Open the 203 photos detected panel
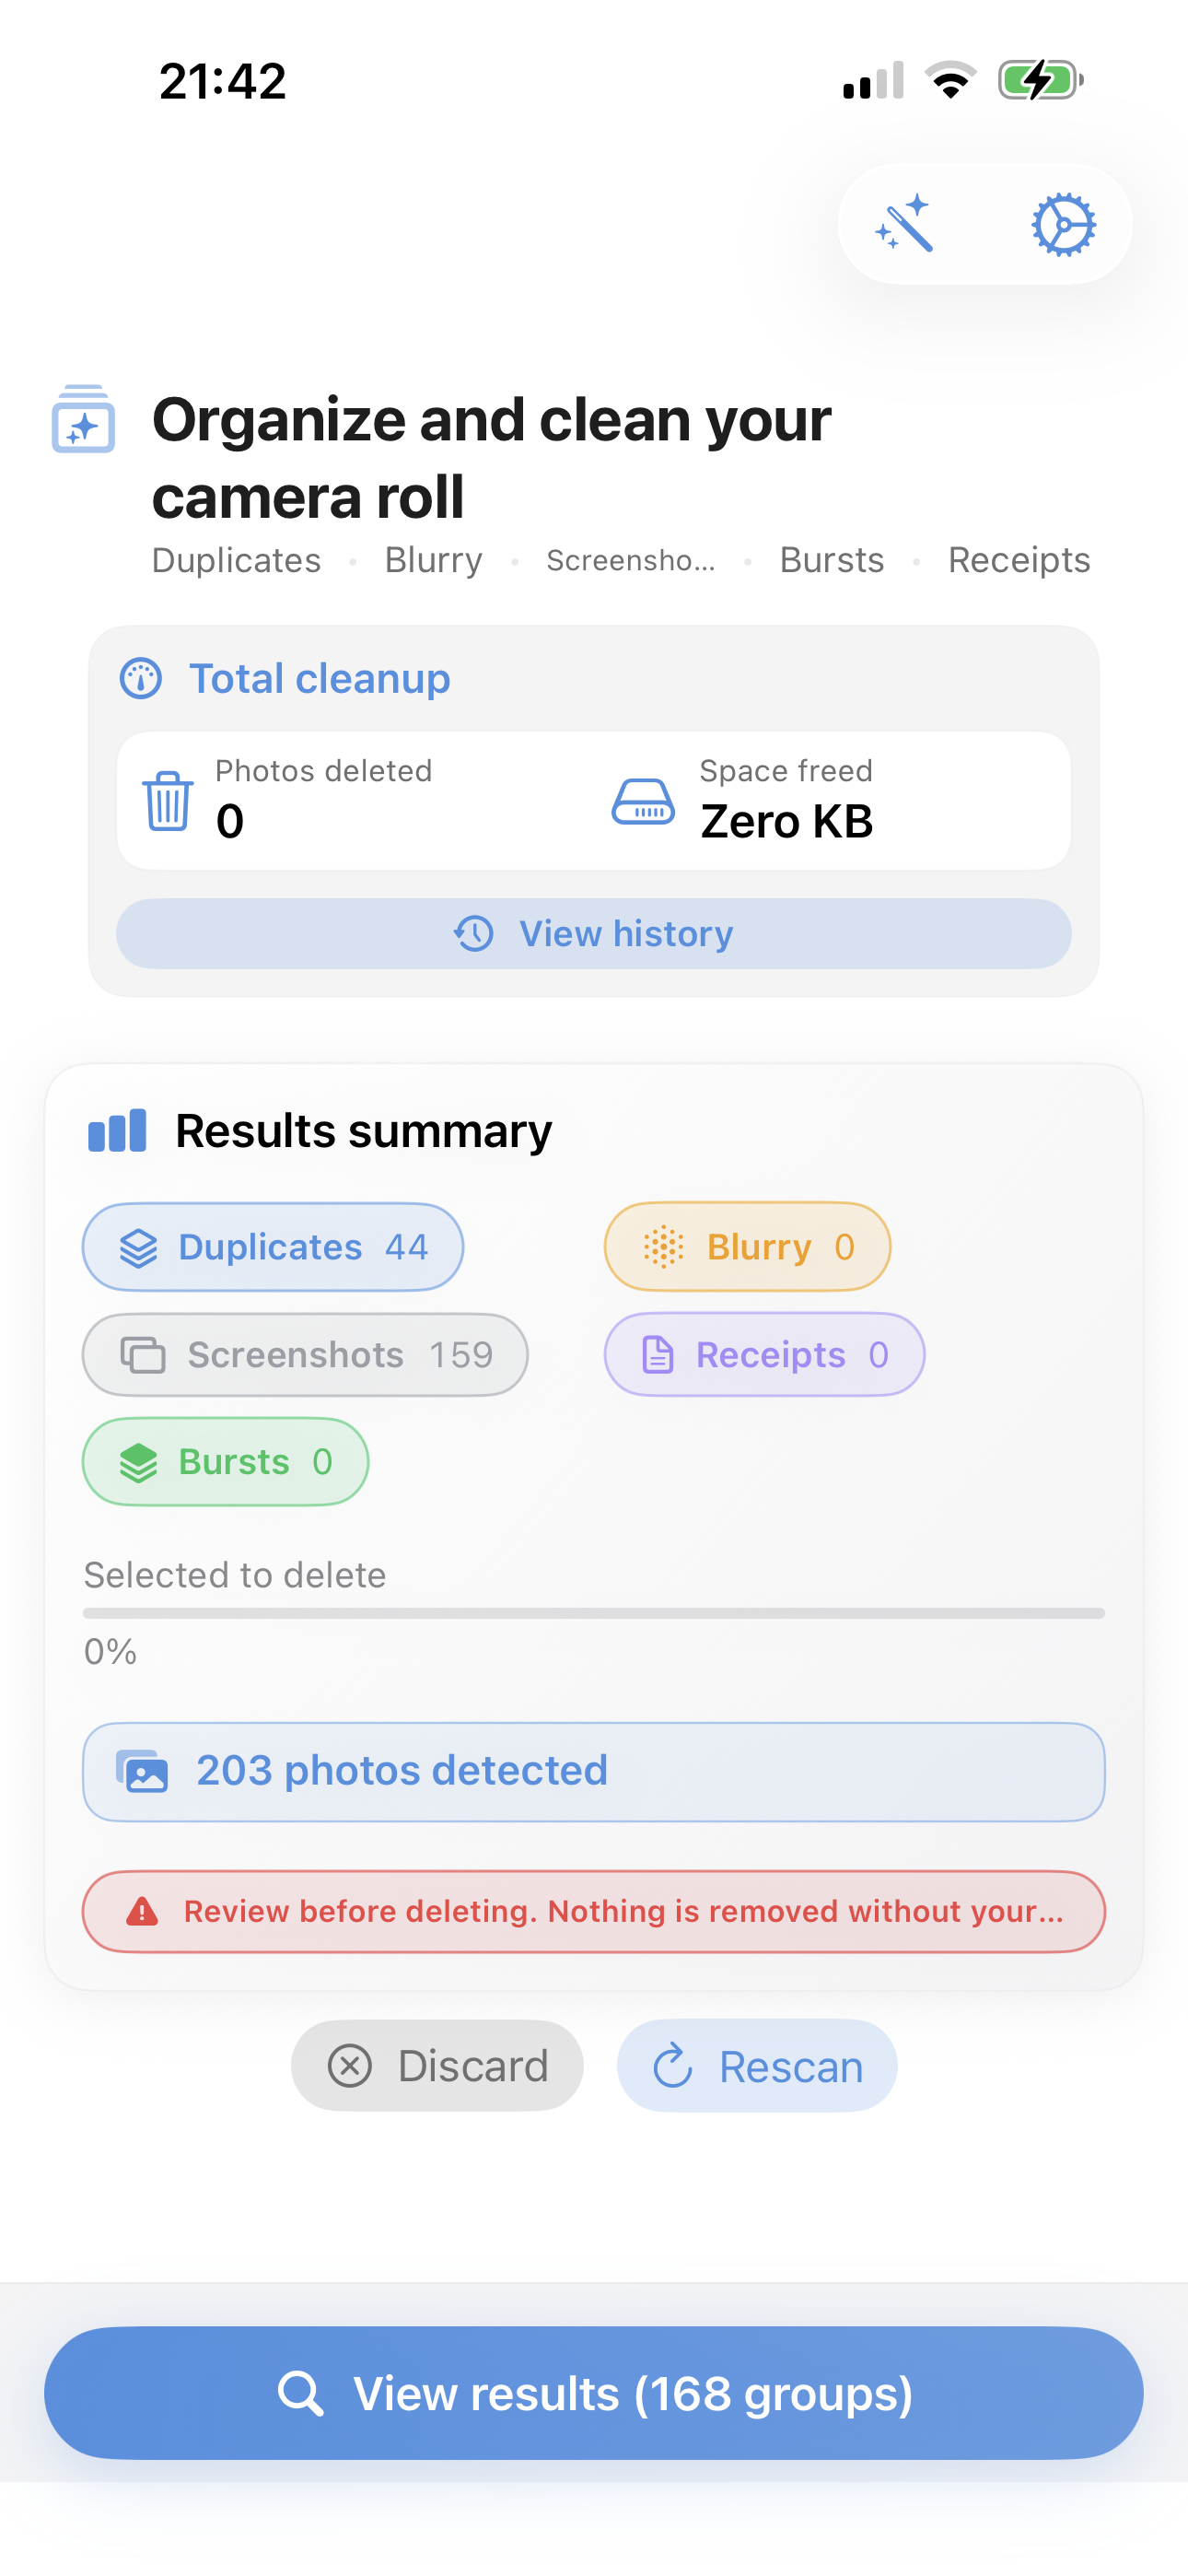 point(594,1770)
